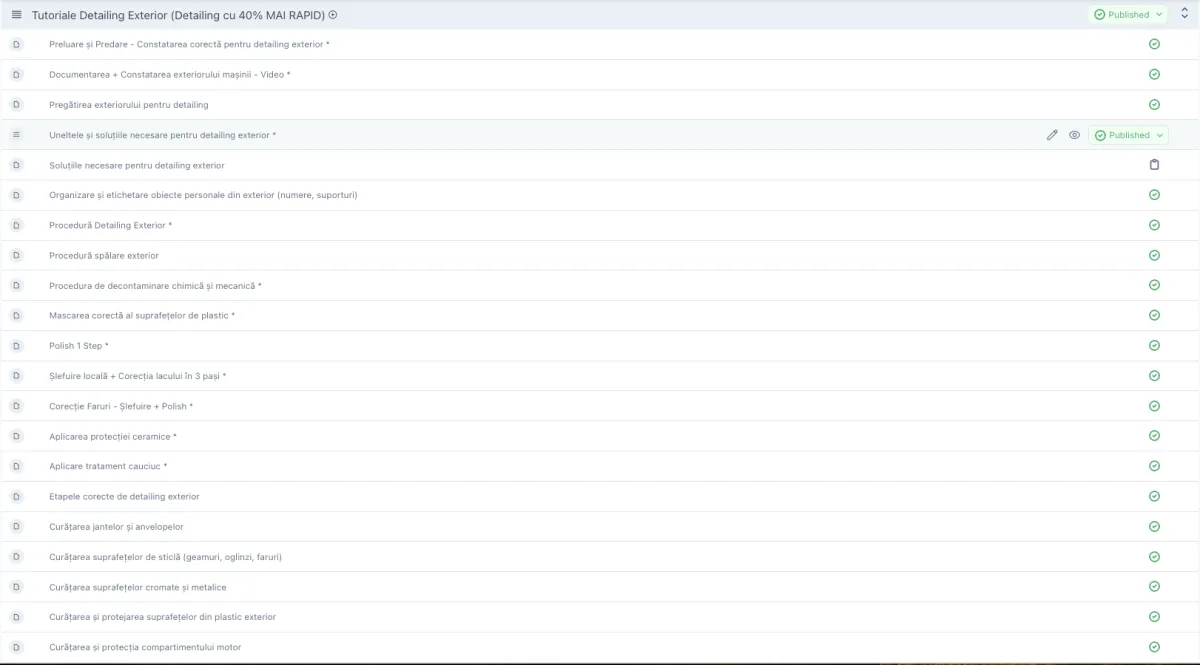Click published check icon for Mascarea corectă
This screenshot has width=1200, height=665.
pyautogui.click(x=1154, y=315)
